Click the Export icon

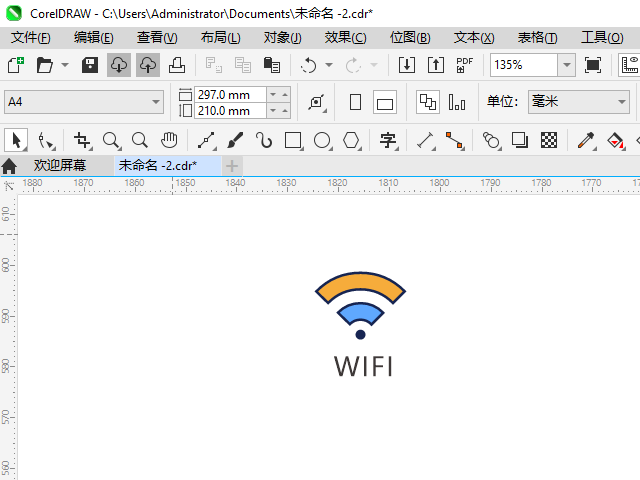click(x=436, y=65)
